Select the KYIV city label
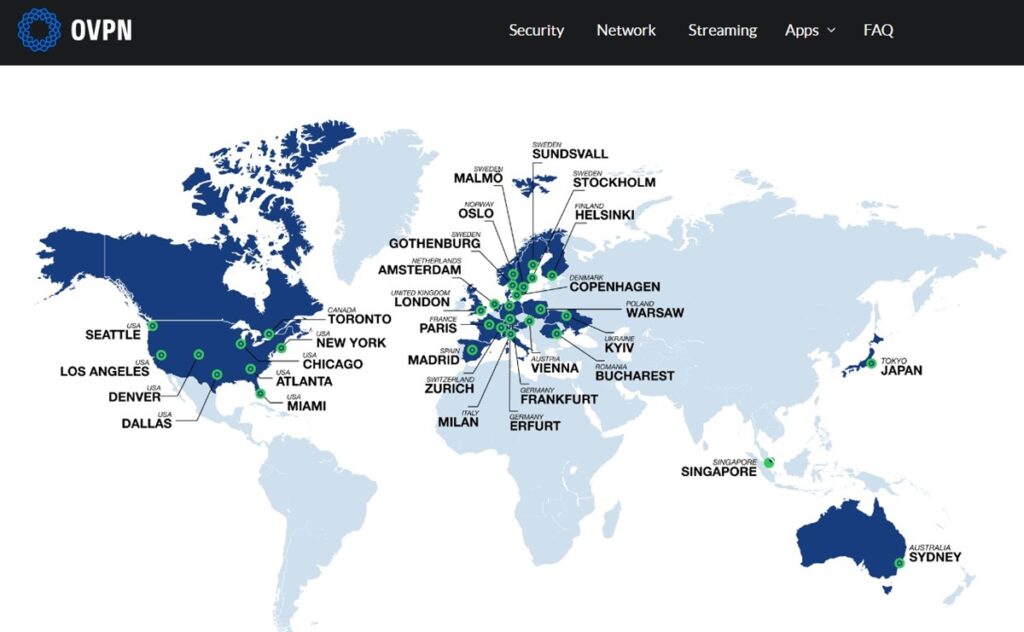1024x632 pixels. coord(619,348)
